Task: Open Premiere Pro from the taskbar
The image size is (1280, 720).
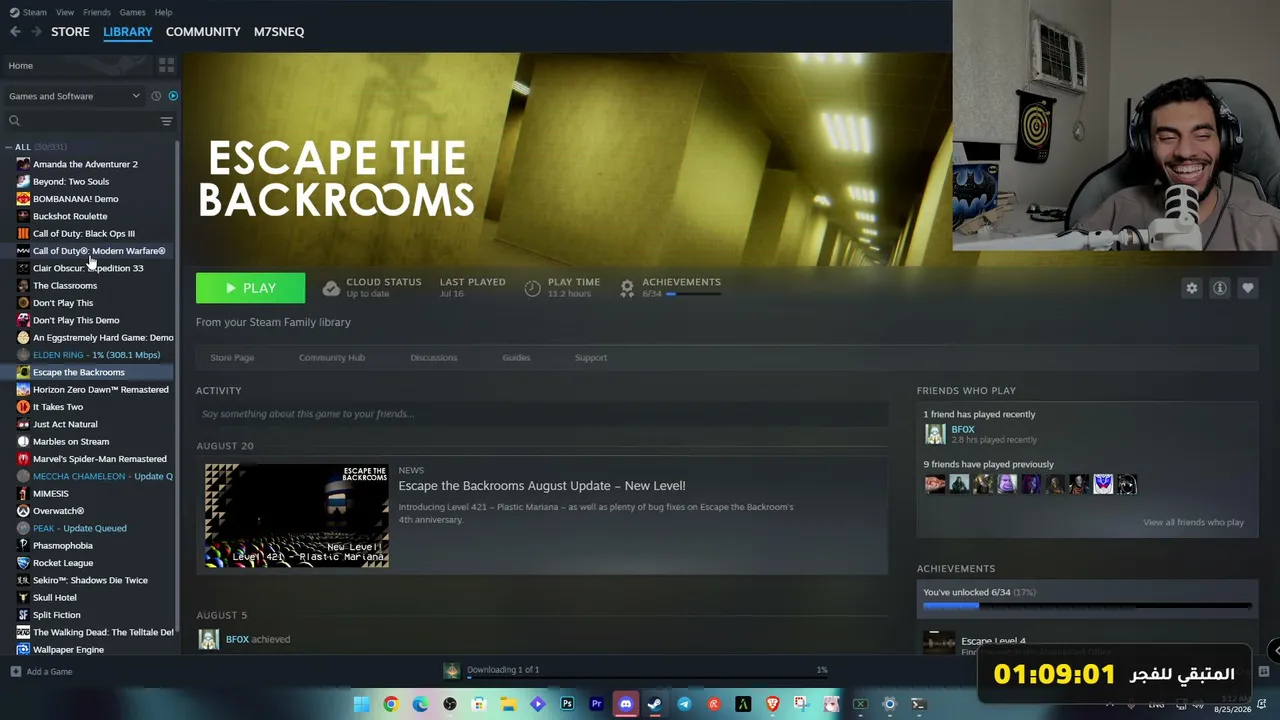Action: pos(597,704)
